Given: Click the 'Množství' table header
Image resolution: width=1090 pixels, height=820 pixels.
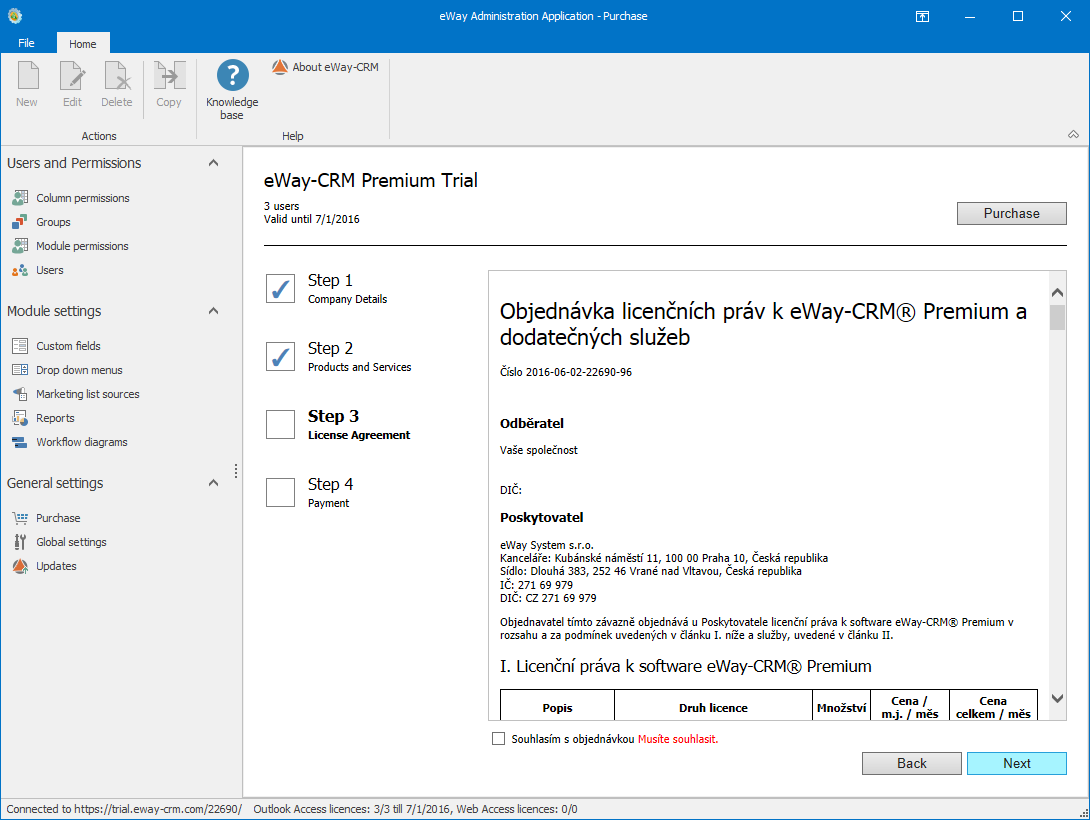Looking at the screenshot, I should 841,707.
